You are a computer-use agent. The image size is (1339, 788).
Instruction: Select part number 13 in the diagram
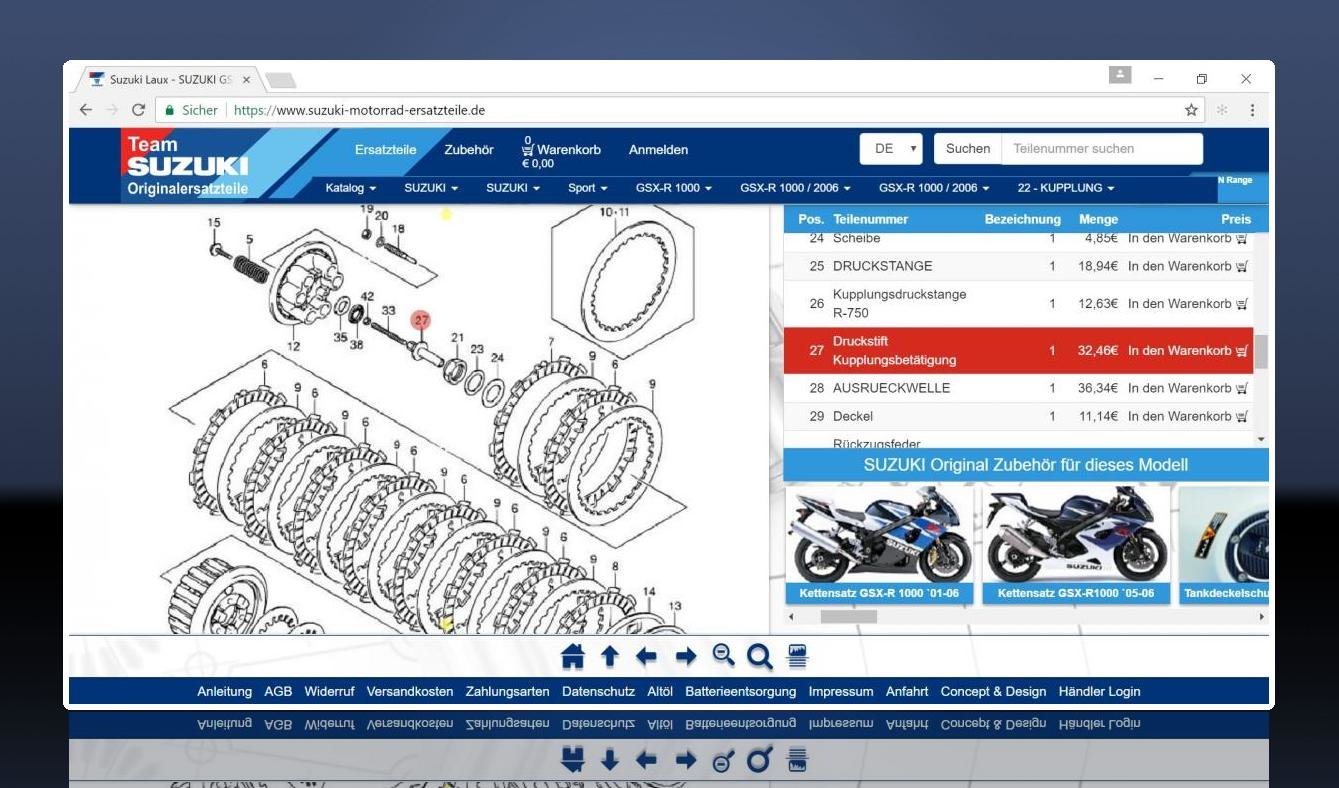[675, 606]
